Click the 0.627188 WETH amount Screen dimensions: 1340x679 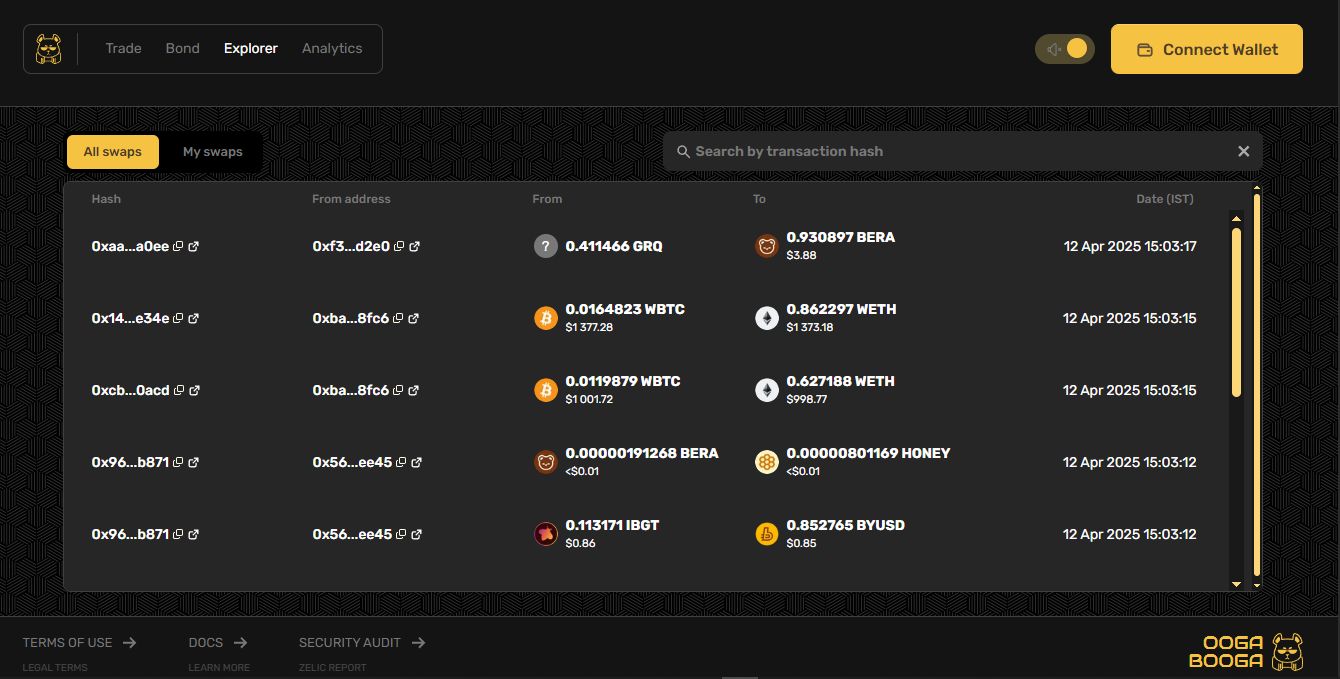pos(840,381)
